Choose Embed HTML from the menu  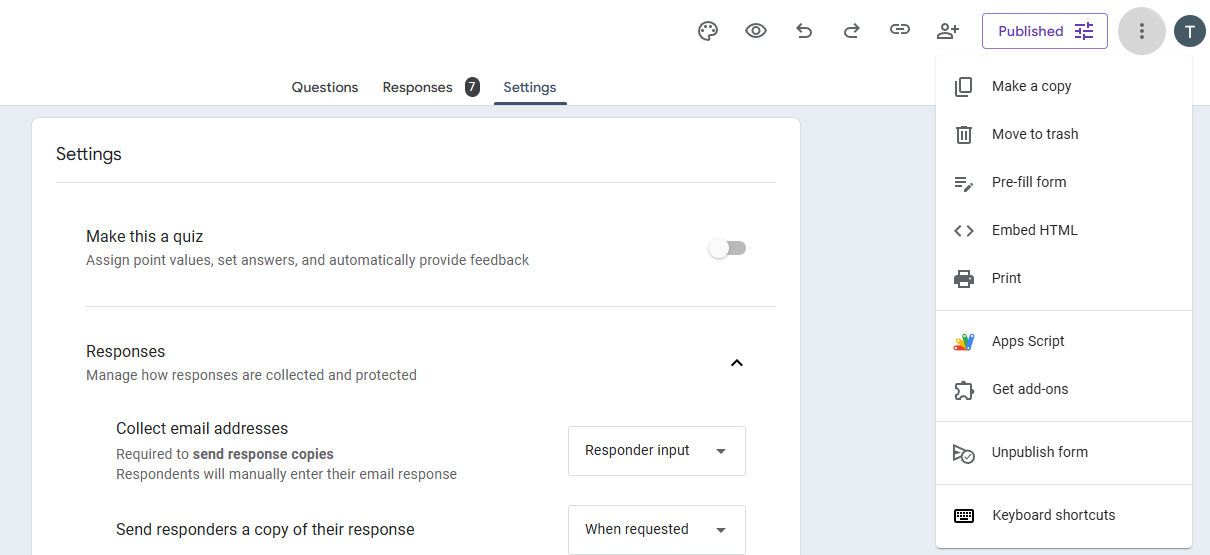coord(1064,230)
